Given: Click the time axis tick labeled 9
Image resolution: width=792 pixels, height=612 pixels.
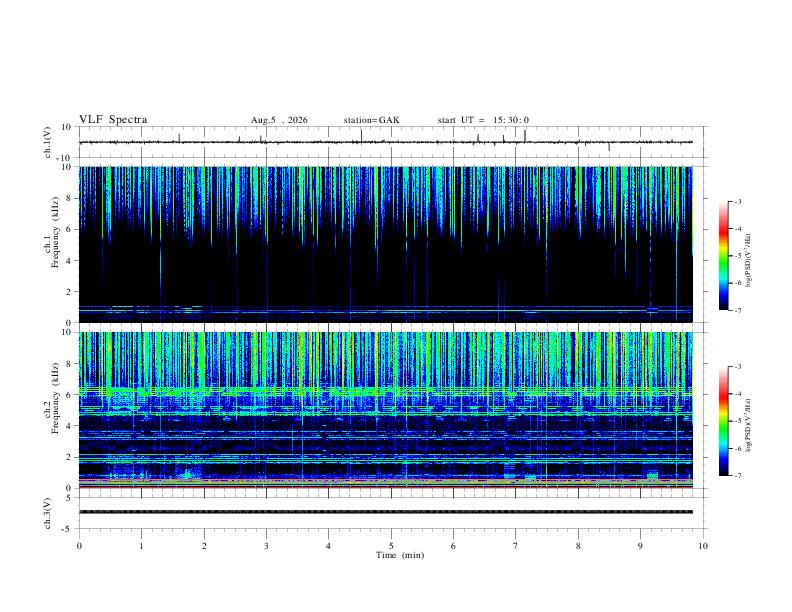Looking at the screenshot, I should tap(640, 546).
